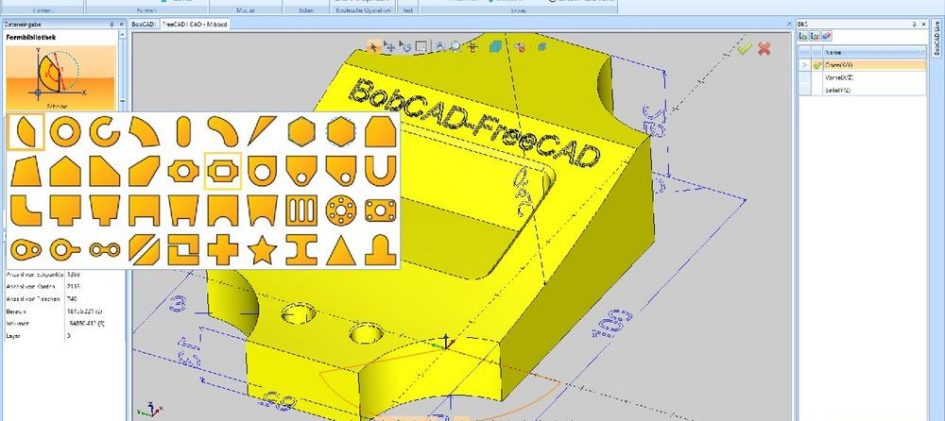Select the rectangle with chamfered top corners
The height and width of the screenshot is (421, 945).
(381, 132)
